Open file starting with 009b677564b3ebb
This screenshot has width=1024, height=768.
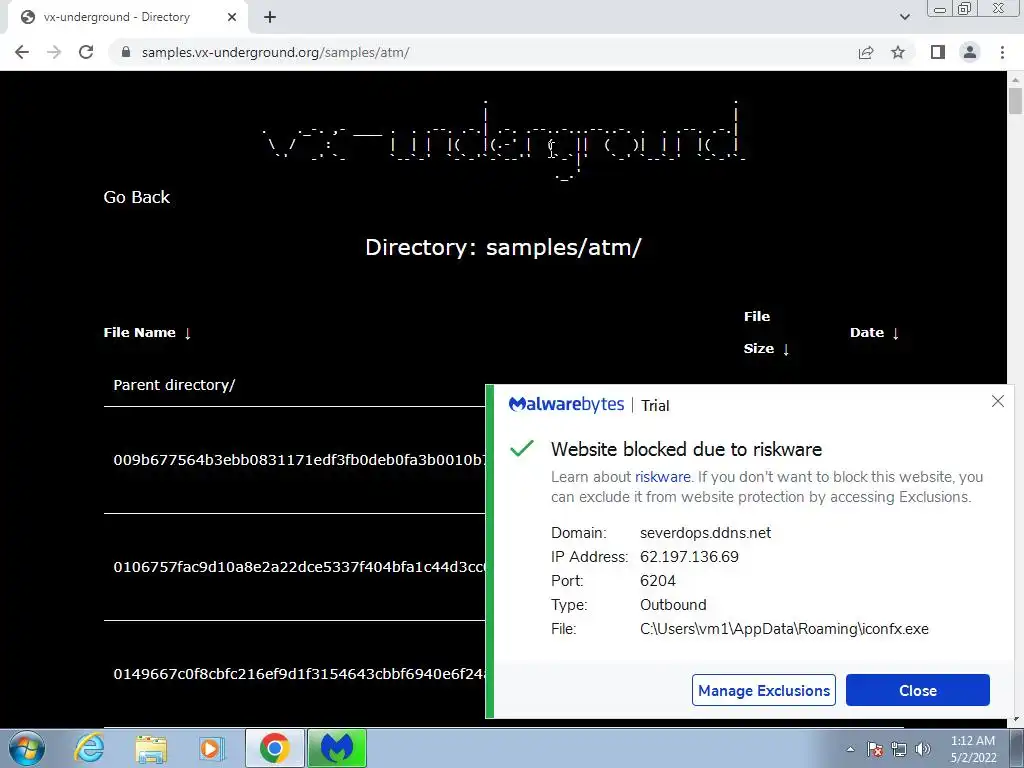299,460
